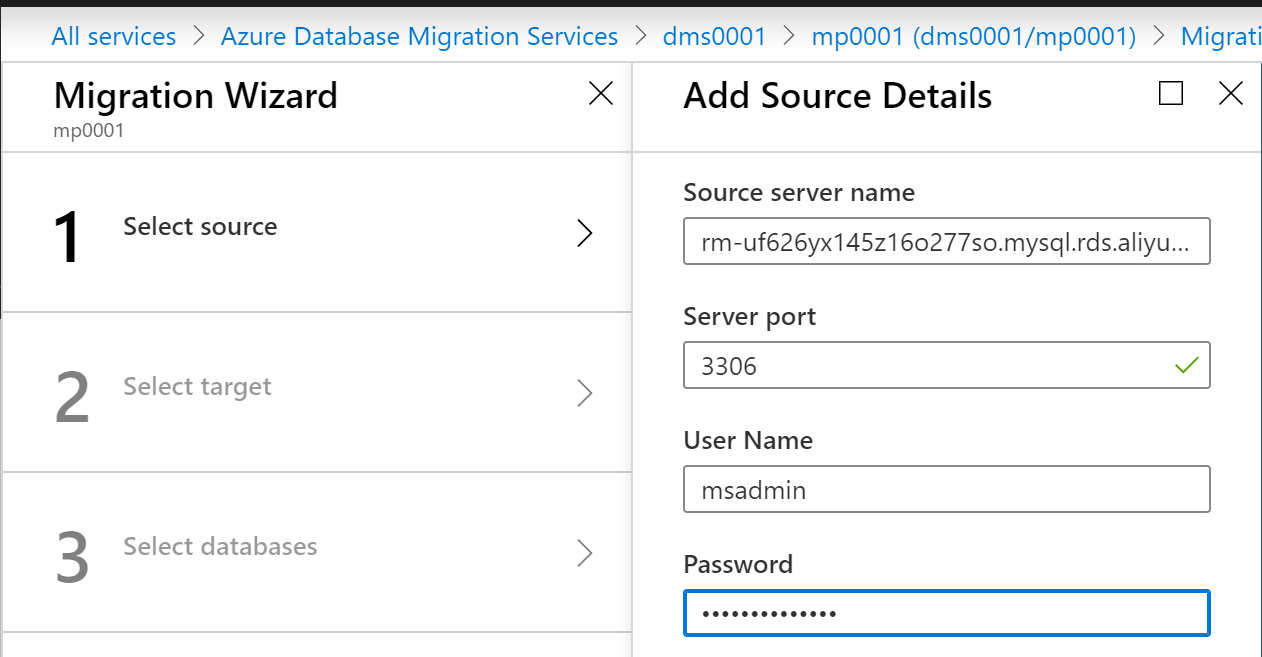Expand the Select target step chevron
1262x657 pixels.
(585, 393)
